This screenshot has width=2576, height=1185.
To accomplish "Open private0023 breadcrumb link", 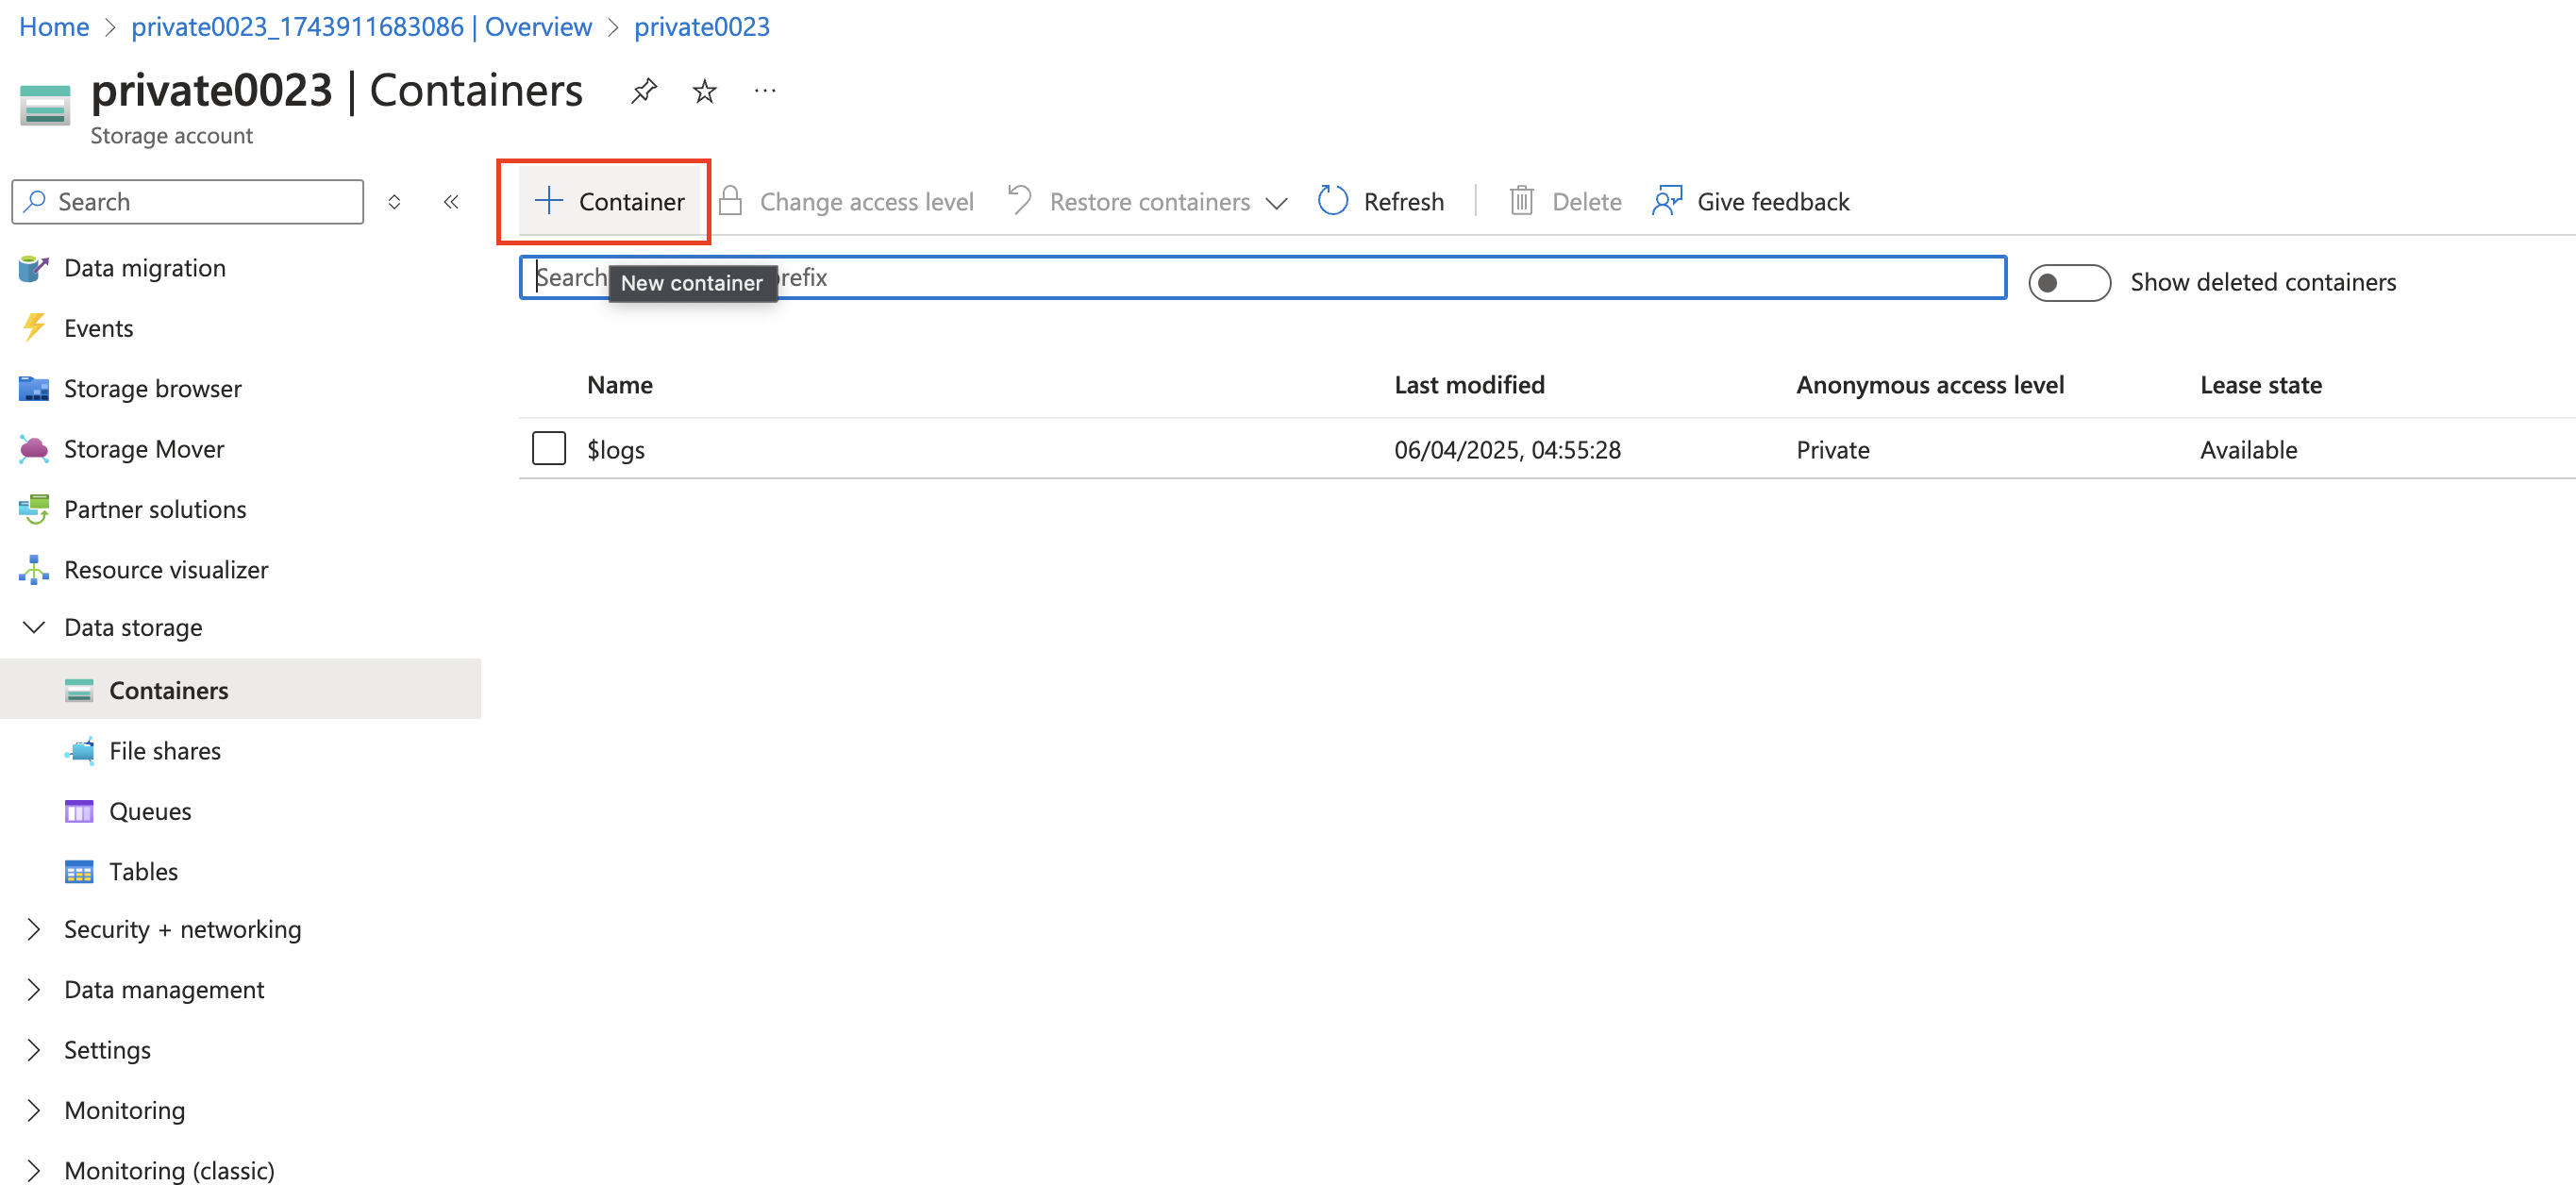I will click(701, 27).
